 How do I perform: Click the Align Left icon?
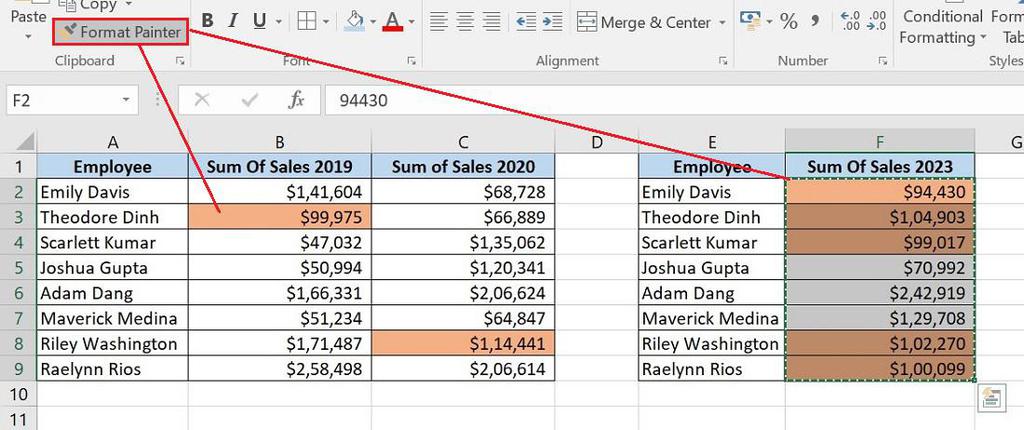coord(439,22)
